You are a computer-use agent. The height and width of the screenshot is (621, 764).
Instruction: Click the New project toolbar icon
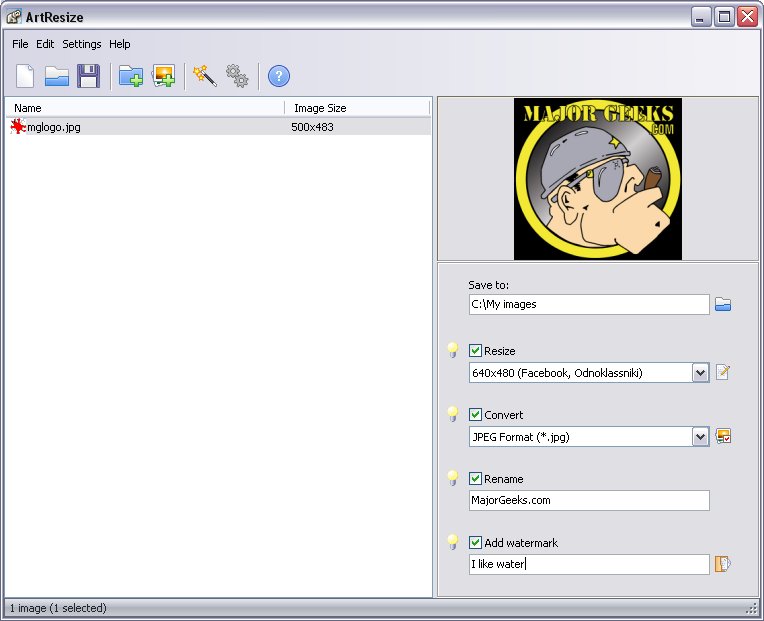click(25, 76)
